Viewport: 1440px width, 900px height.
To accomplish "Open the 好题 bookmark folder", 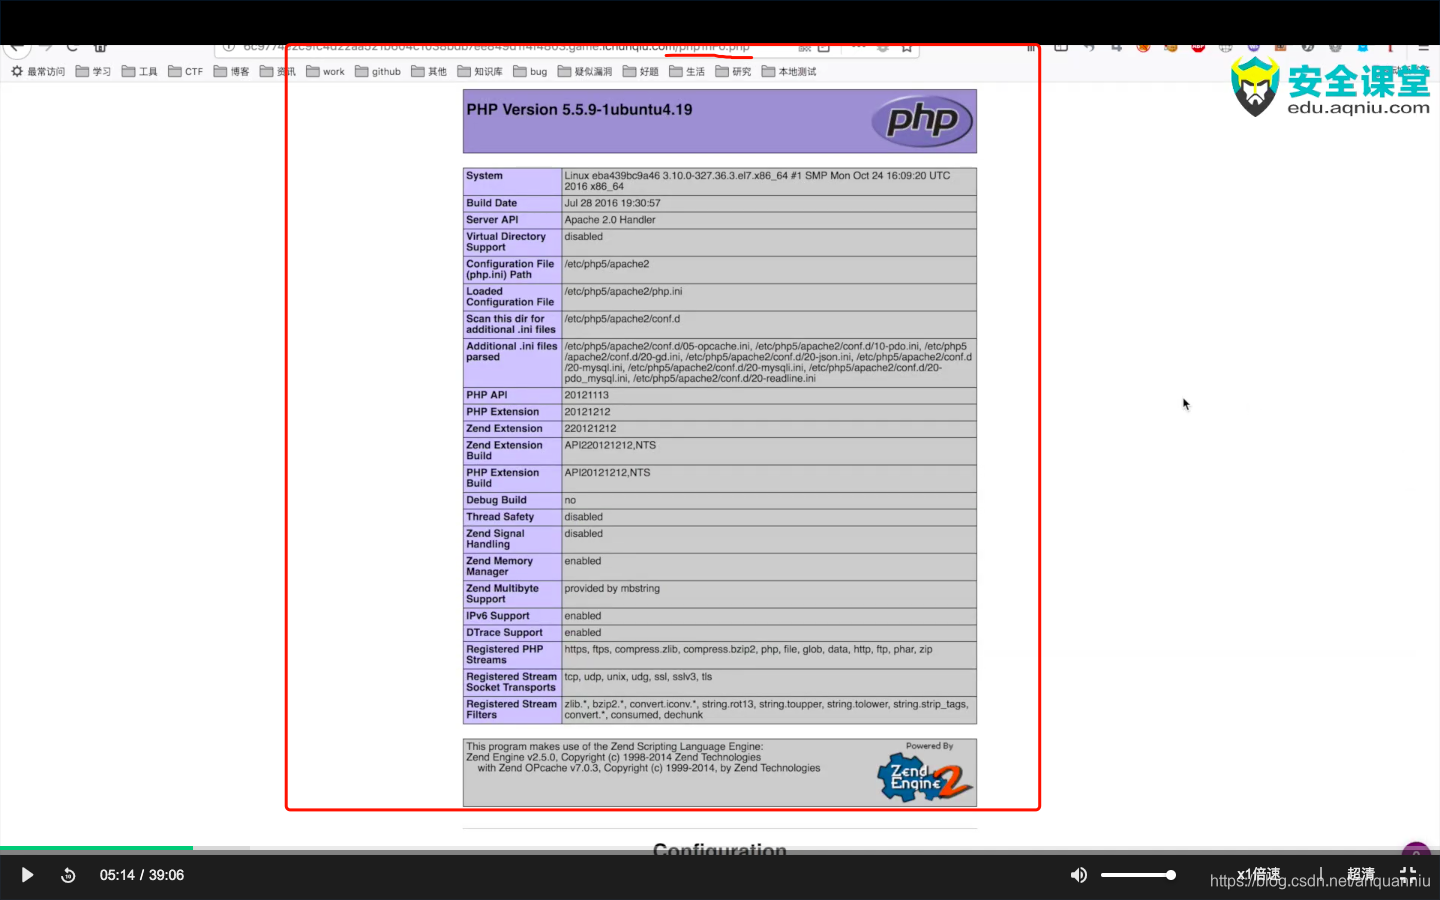I will coord(641,71).
